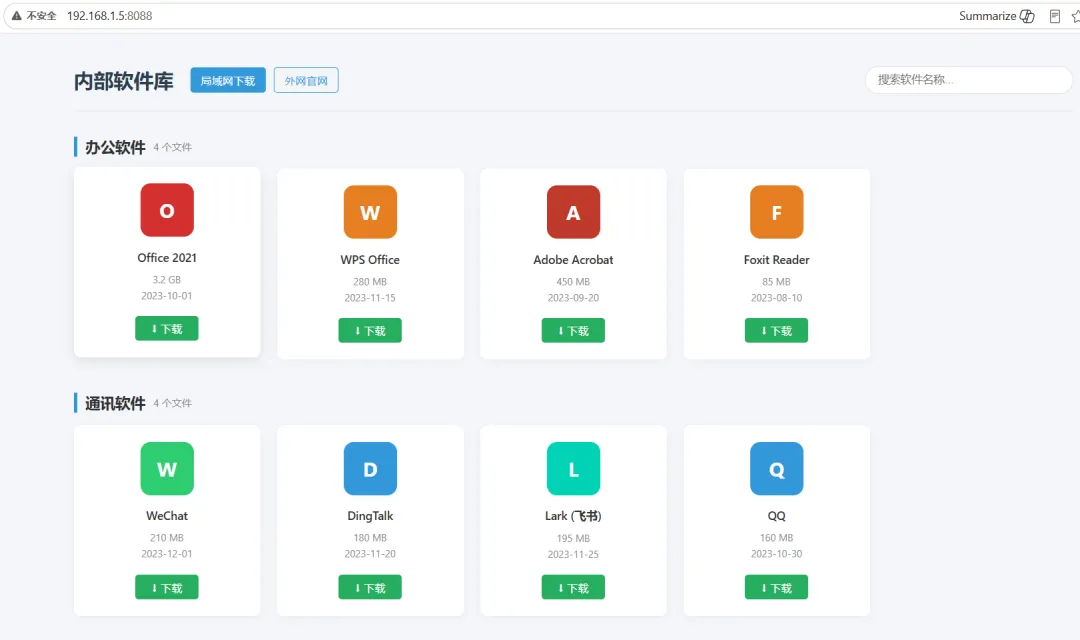Download QQ
This screenshot has height=640, width=1080.
(776, 588)
